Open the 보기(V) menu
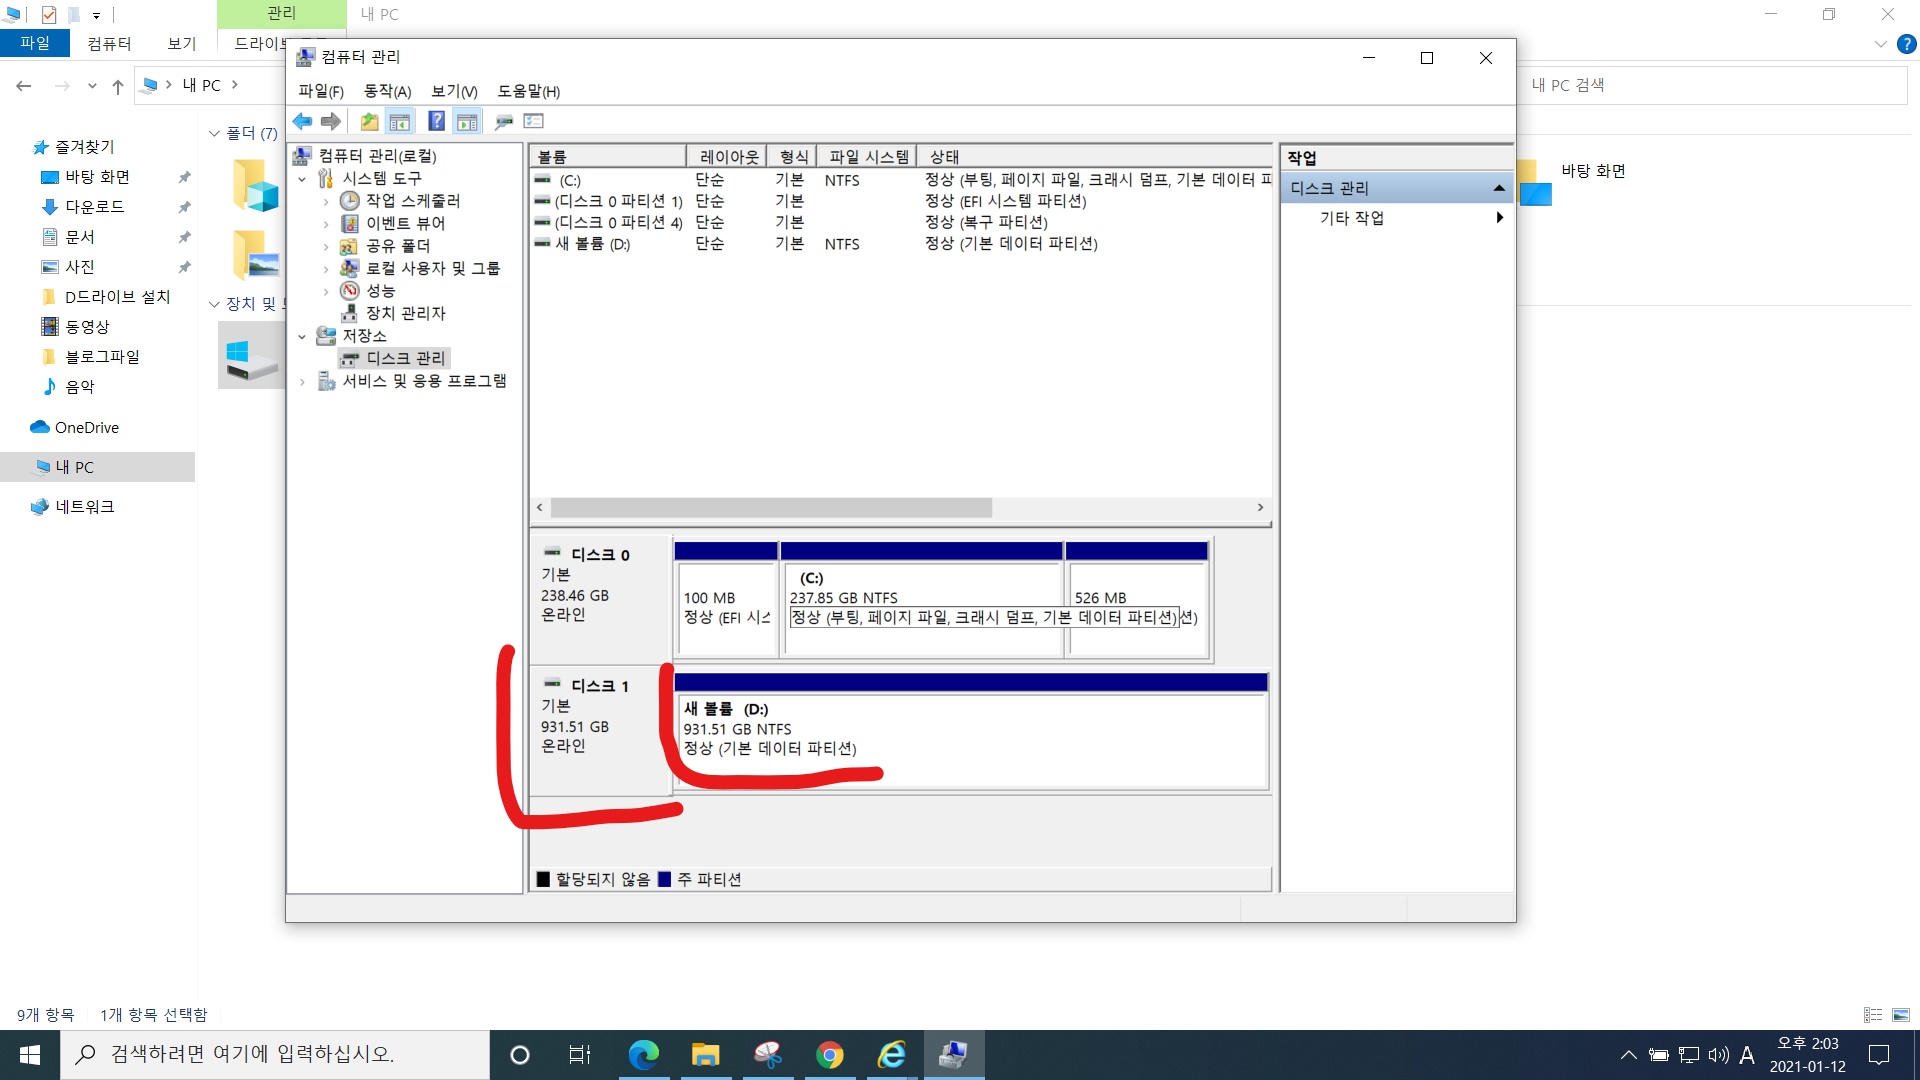 tap(454, 91)
